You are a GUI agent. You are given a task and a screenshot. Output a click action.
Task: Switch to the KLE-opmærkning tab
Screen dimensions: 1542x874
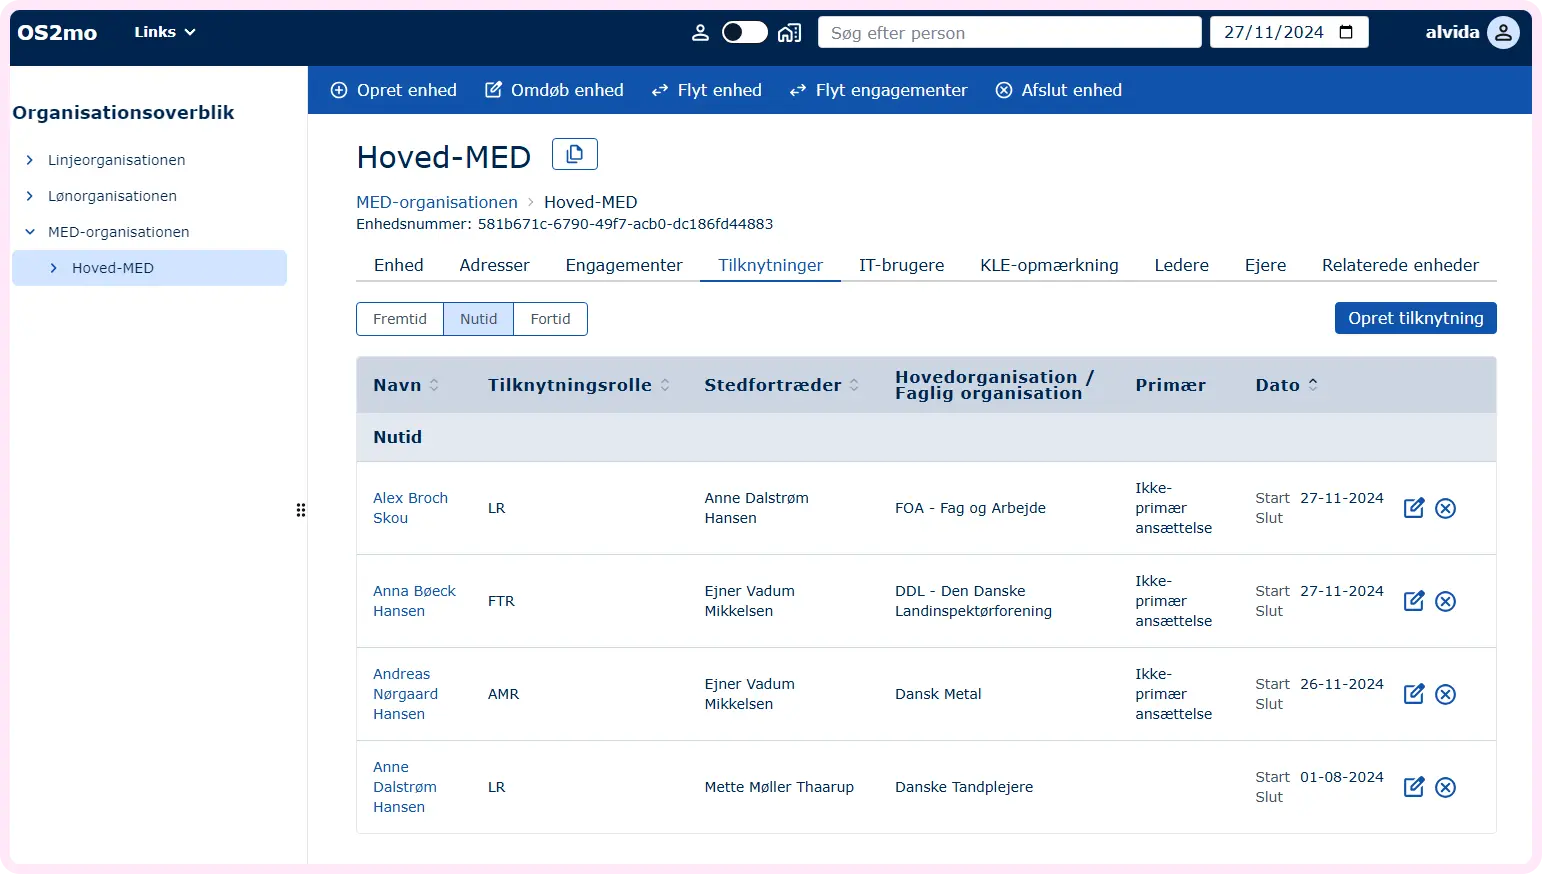(x=1049, y=265)
